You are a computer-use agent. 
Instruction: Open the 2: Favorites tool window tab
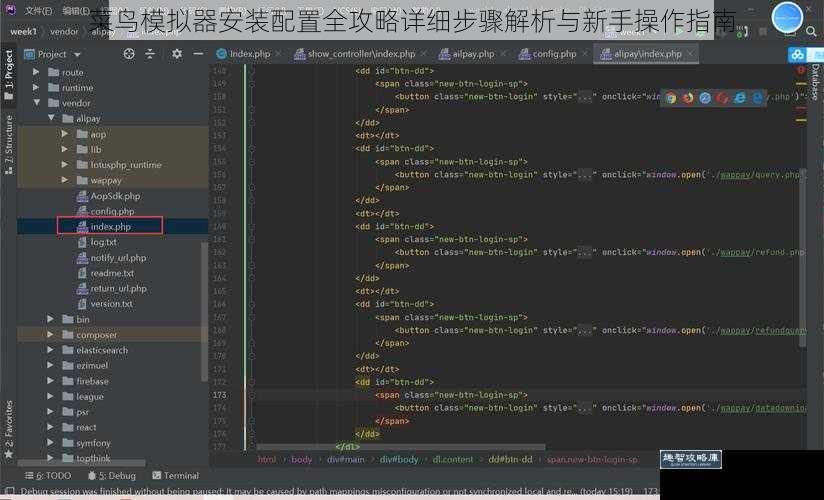pyautogui.click(x=8, y=430)
